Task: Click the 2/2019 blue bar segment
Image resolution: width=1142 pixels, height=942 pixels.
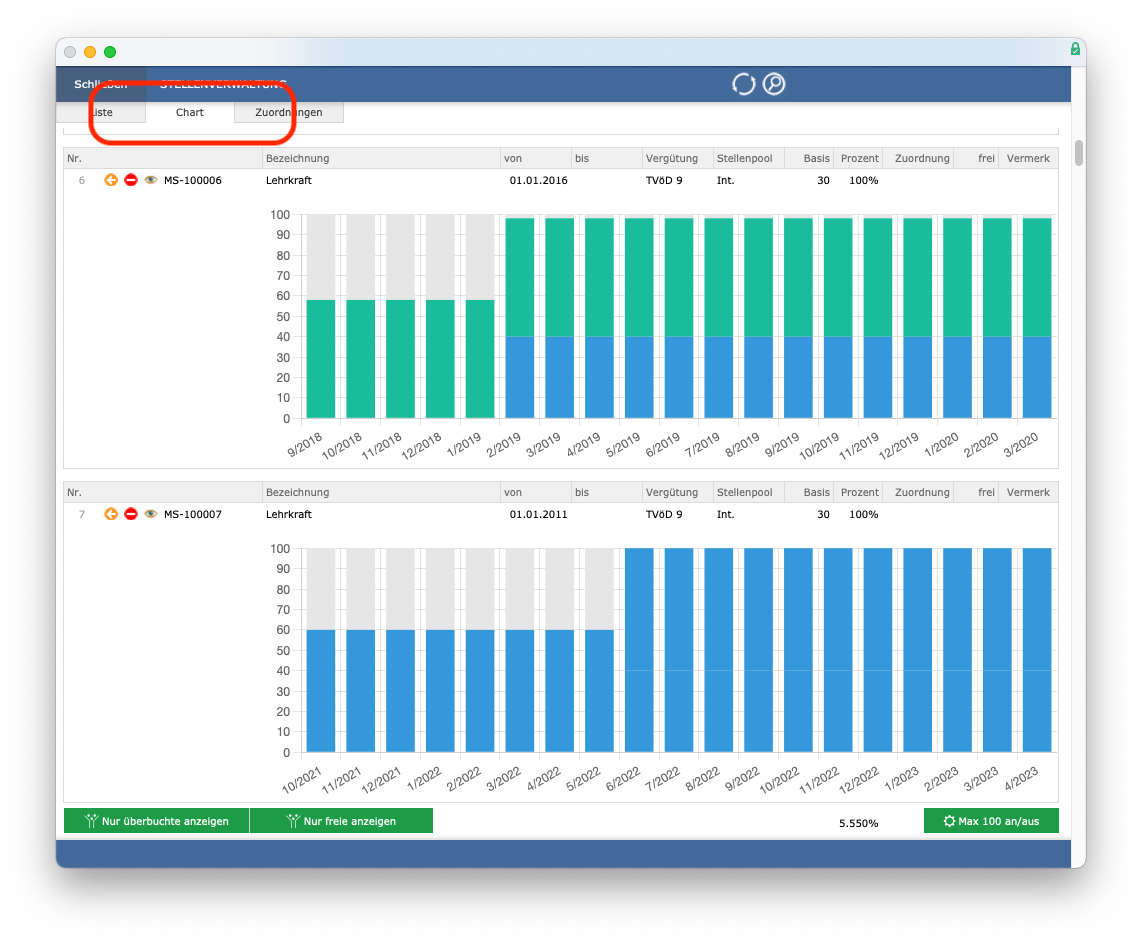Action: click(519, 377)
